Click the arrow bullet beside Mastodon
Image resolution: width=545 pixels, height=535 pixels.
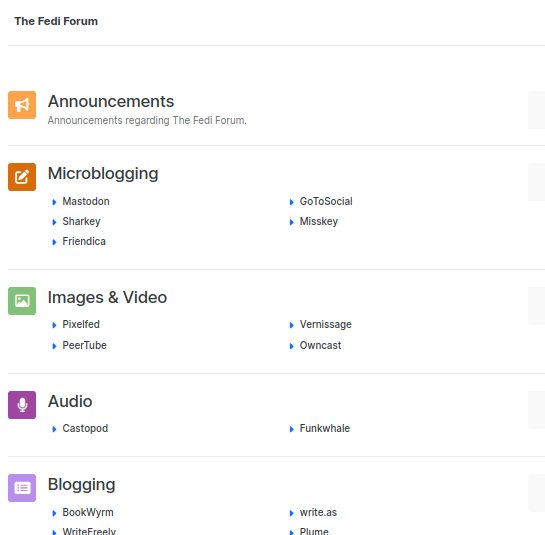coord(54,202)
